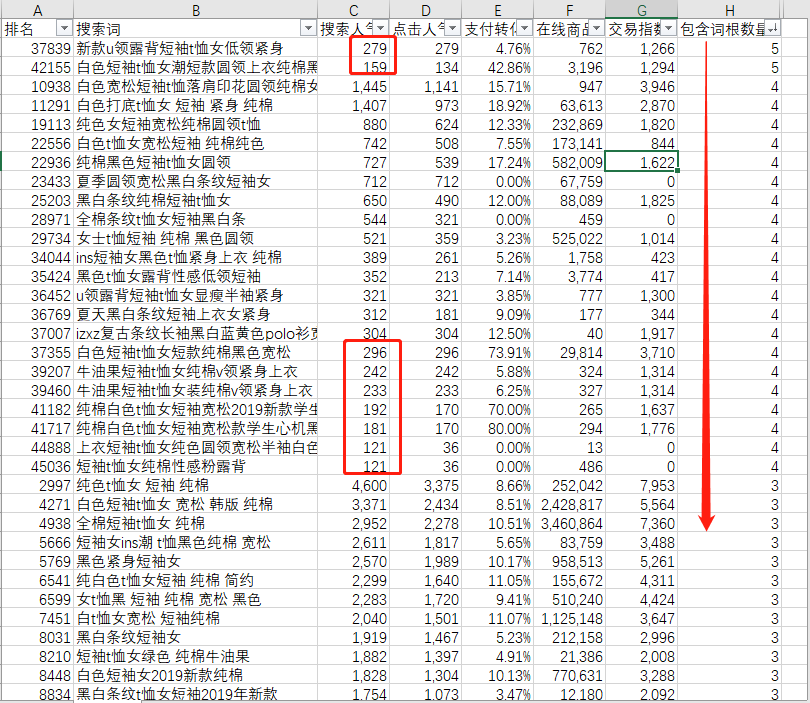Select cell ins短袖女黑色t恤紧身上衣 纯棉

click(195, 257)
